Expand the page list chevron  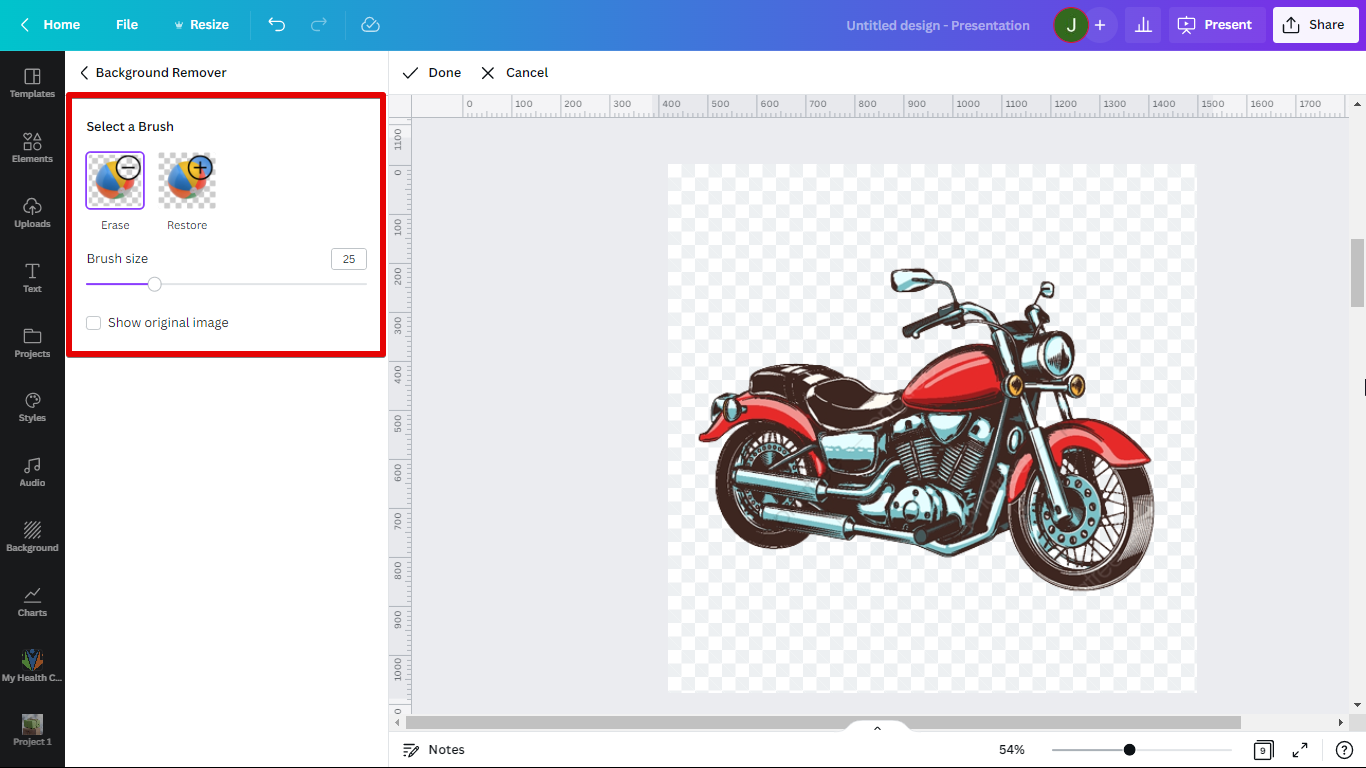point(877,728)
